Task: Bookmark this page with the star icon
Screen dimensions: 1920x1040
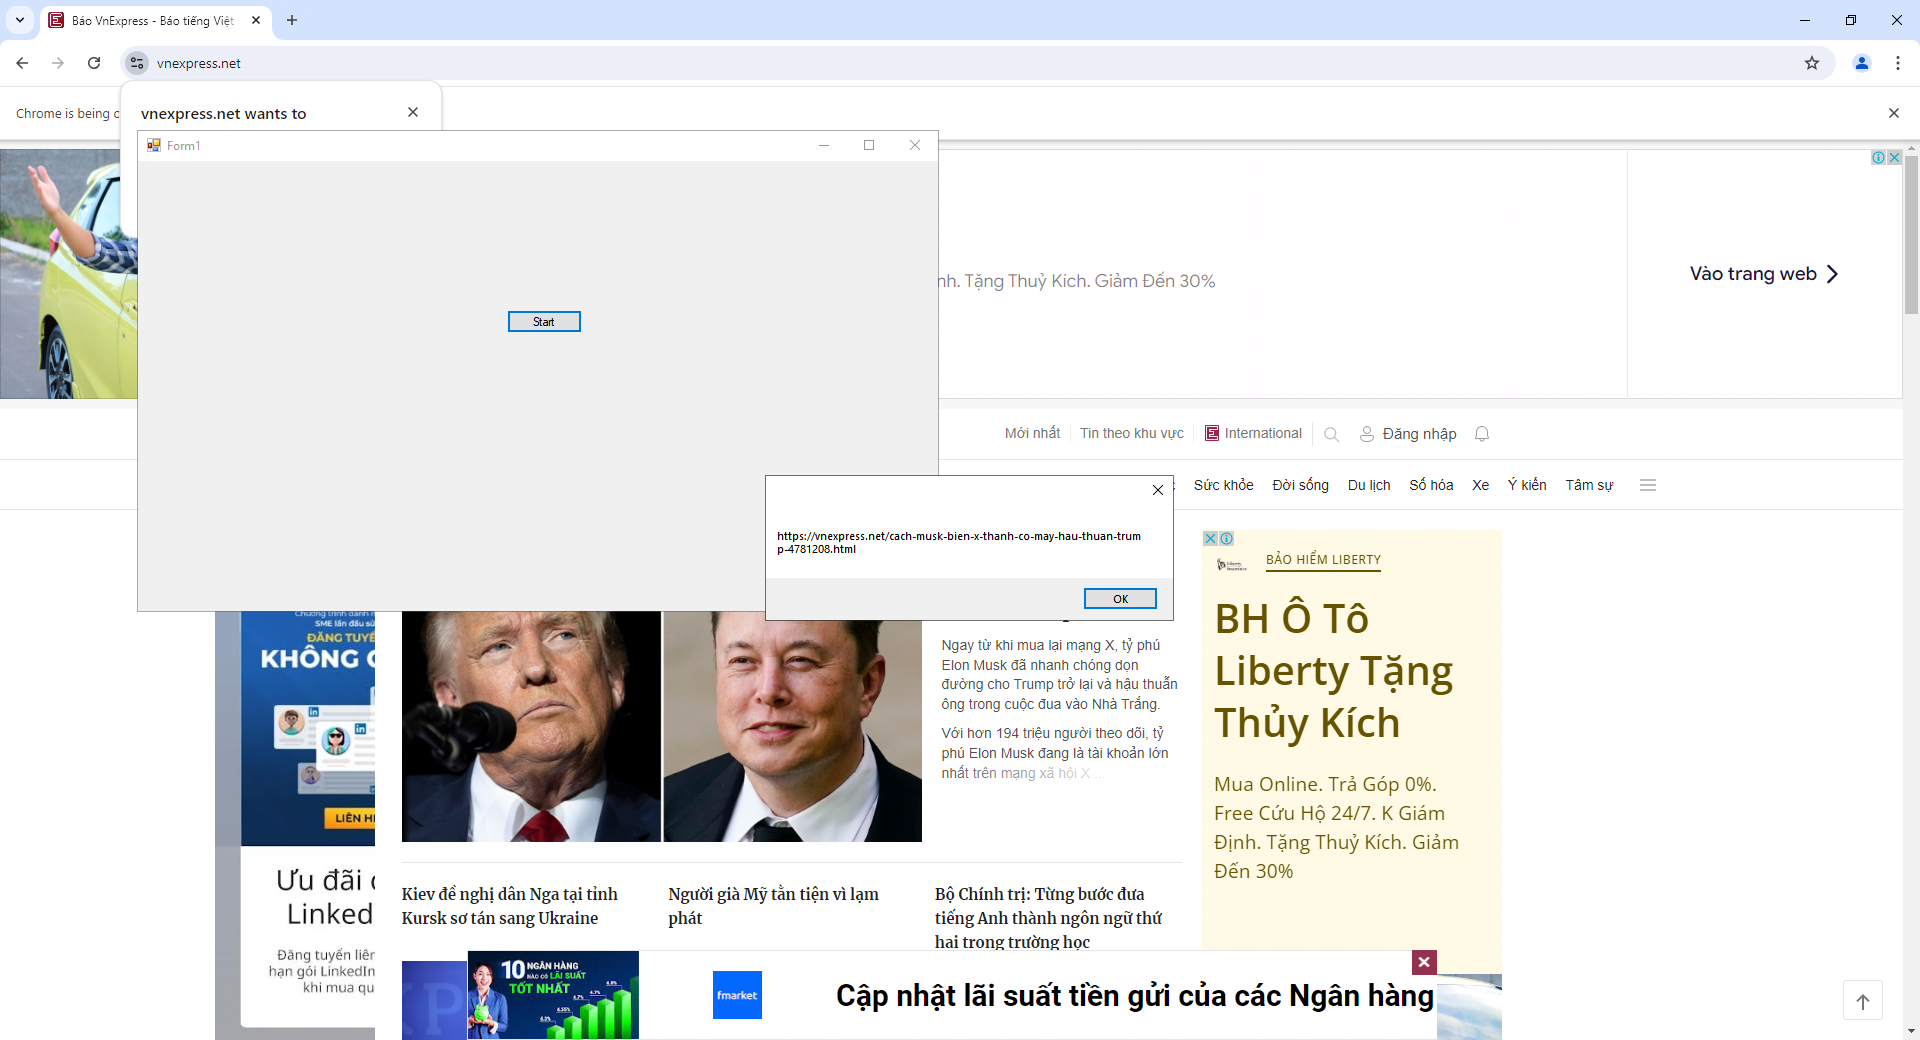Action: pos(1812,63)
